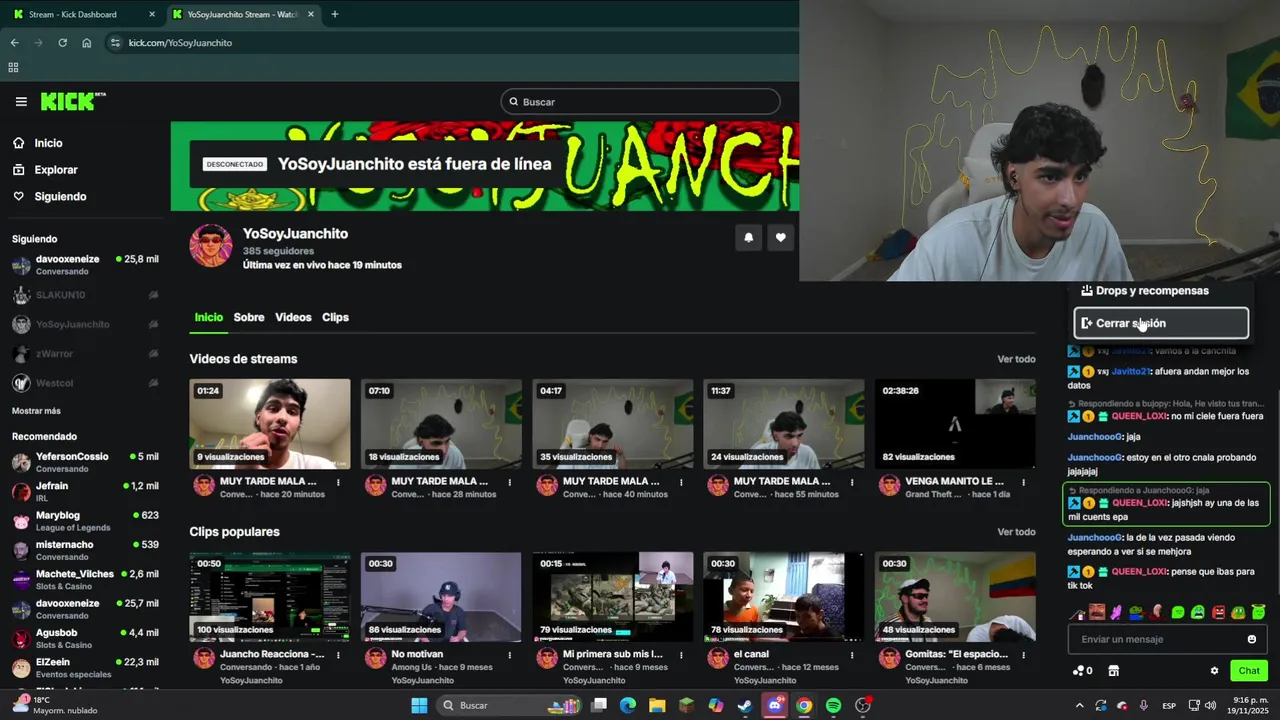
Task: Switch to the Clips tab
Action: pos(335,317)
